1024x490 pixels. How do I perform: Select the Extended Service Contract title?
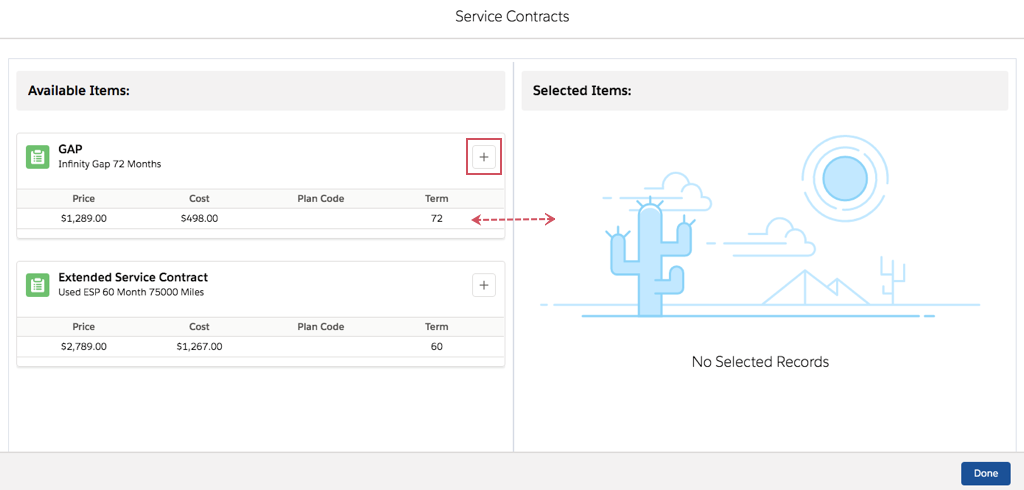tap(133, 277)
